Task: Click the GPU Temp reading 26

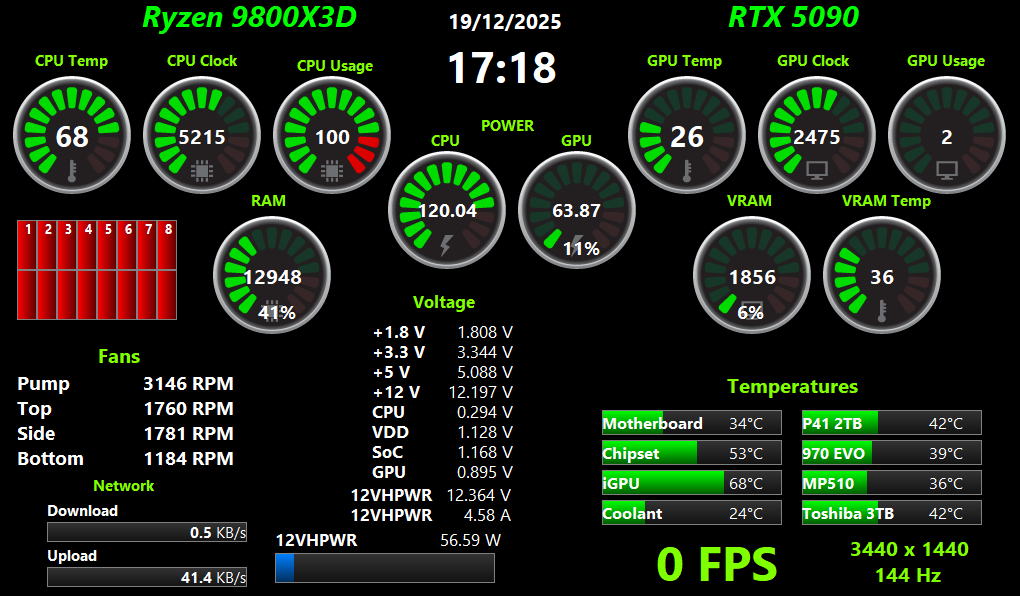Action: [x=687, y=137]
